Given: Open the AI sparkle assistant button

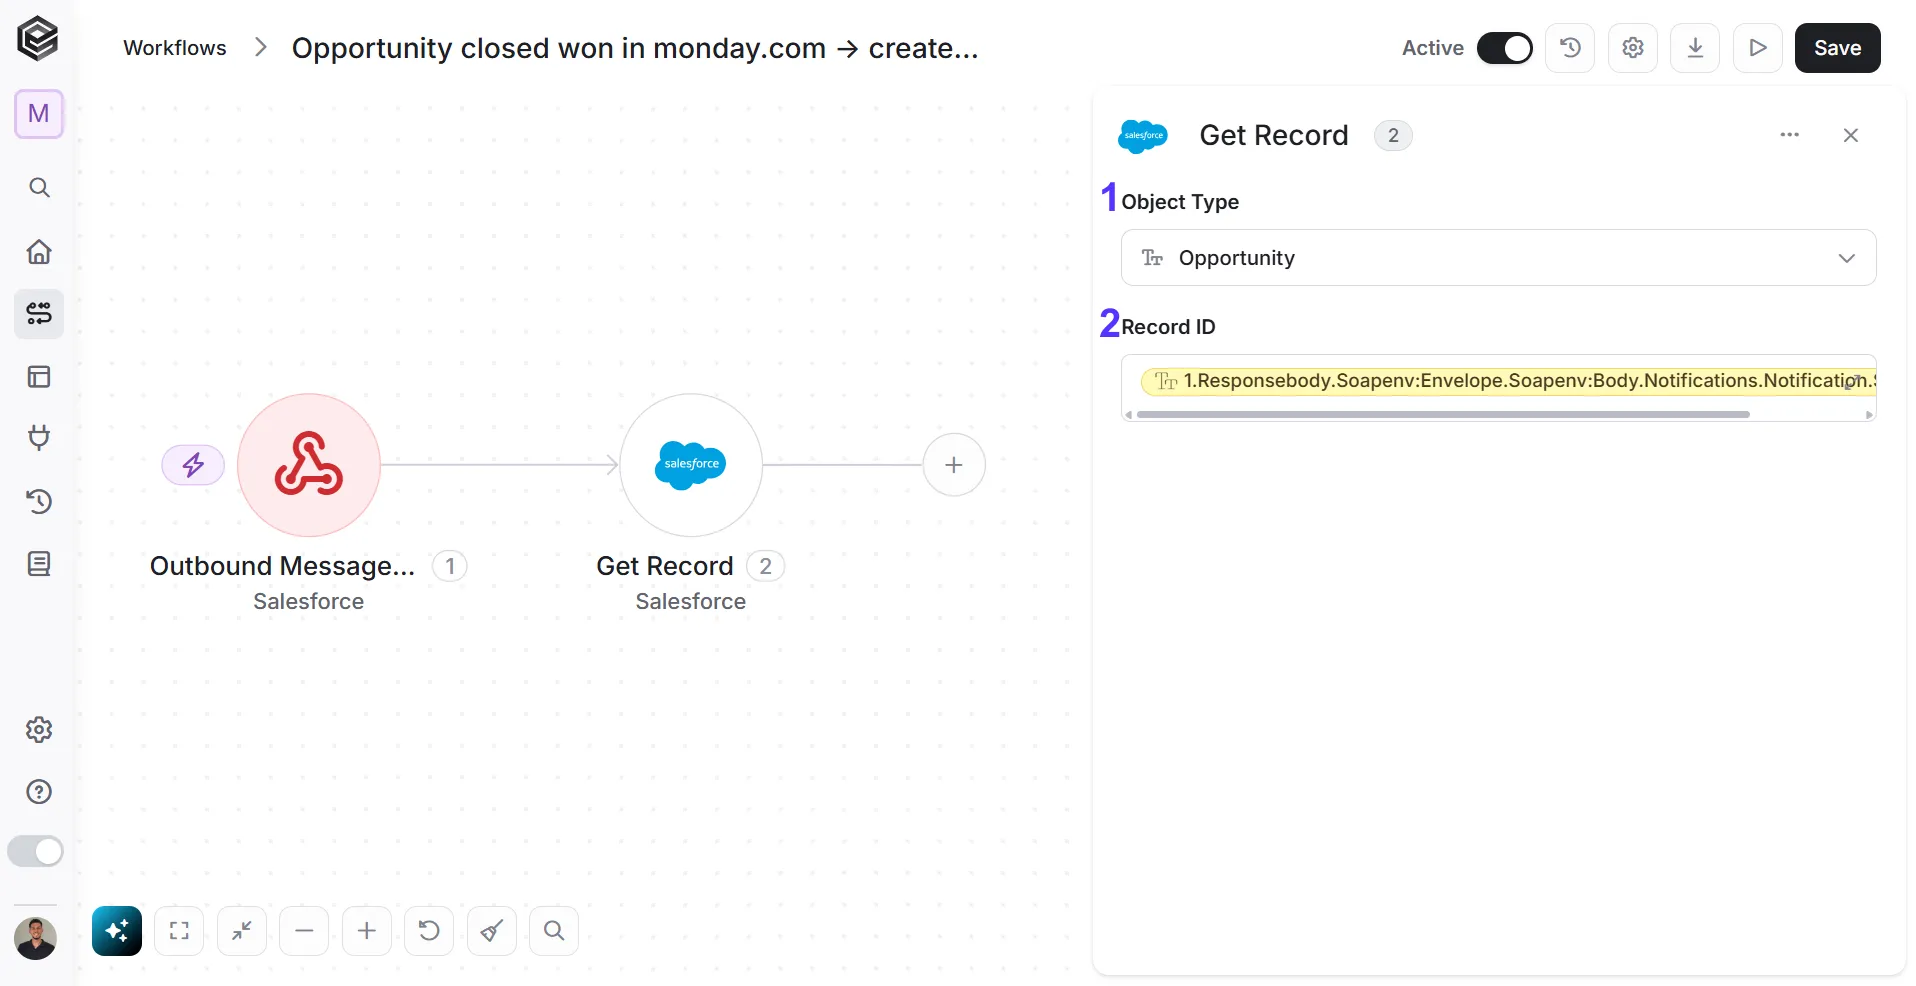Looking at the screenshot, I should click(117, 931).
